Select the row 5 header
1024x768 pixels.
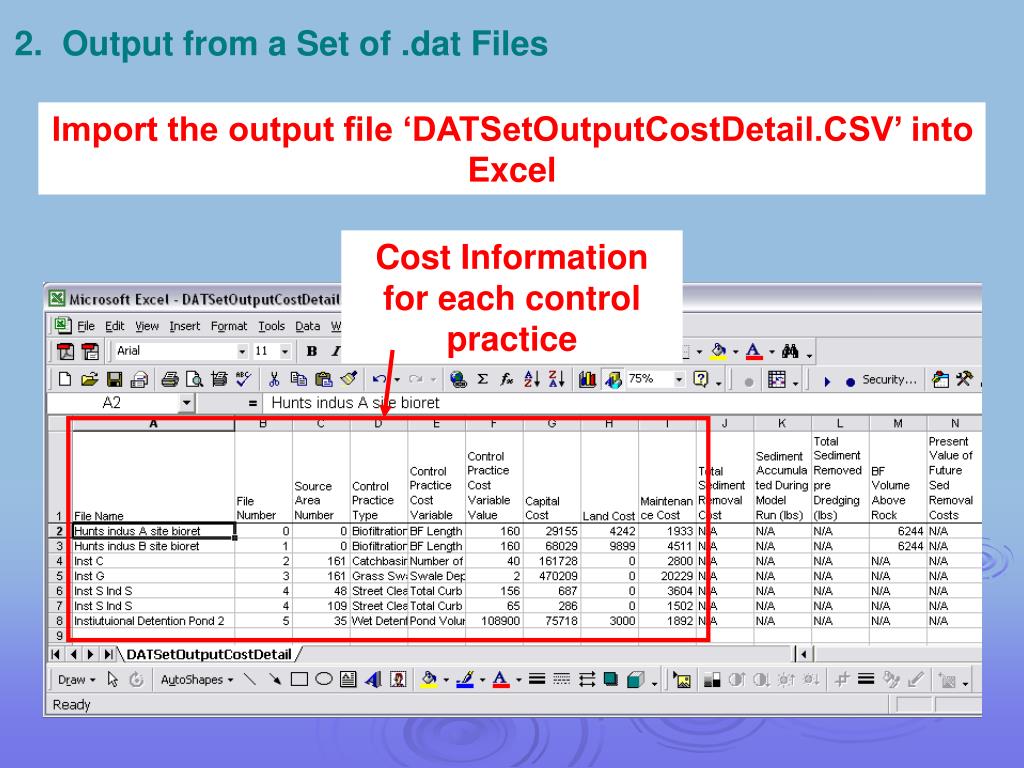[59, 576]
